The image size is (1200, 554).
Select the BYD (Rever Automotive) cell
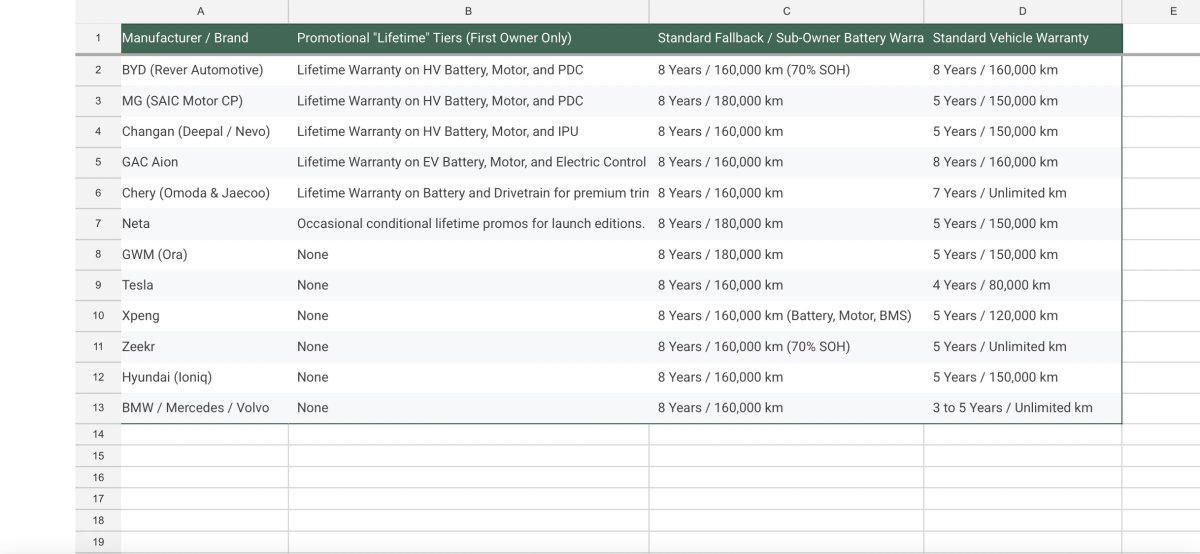click(204, 70)
